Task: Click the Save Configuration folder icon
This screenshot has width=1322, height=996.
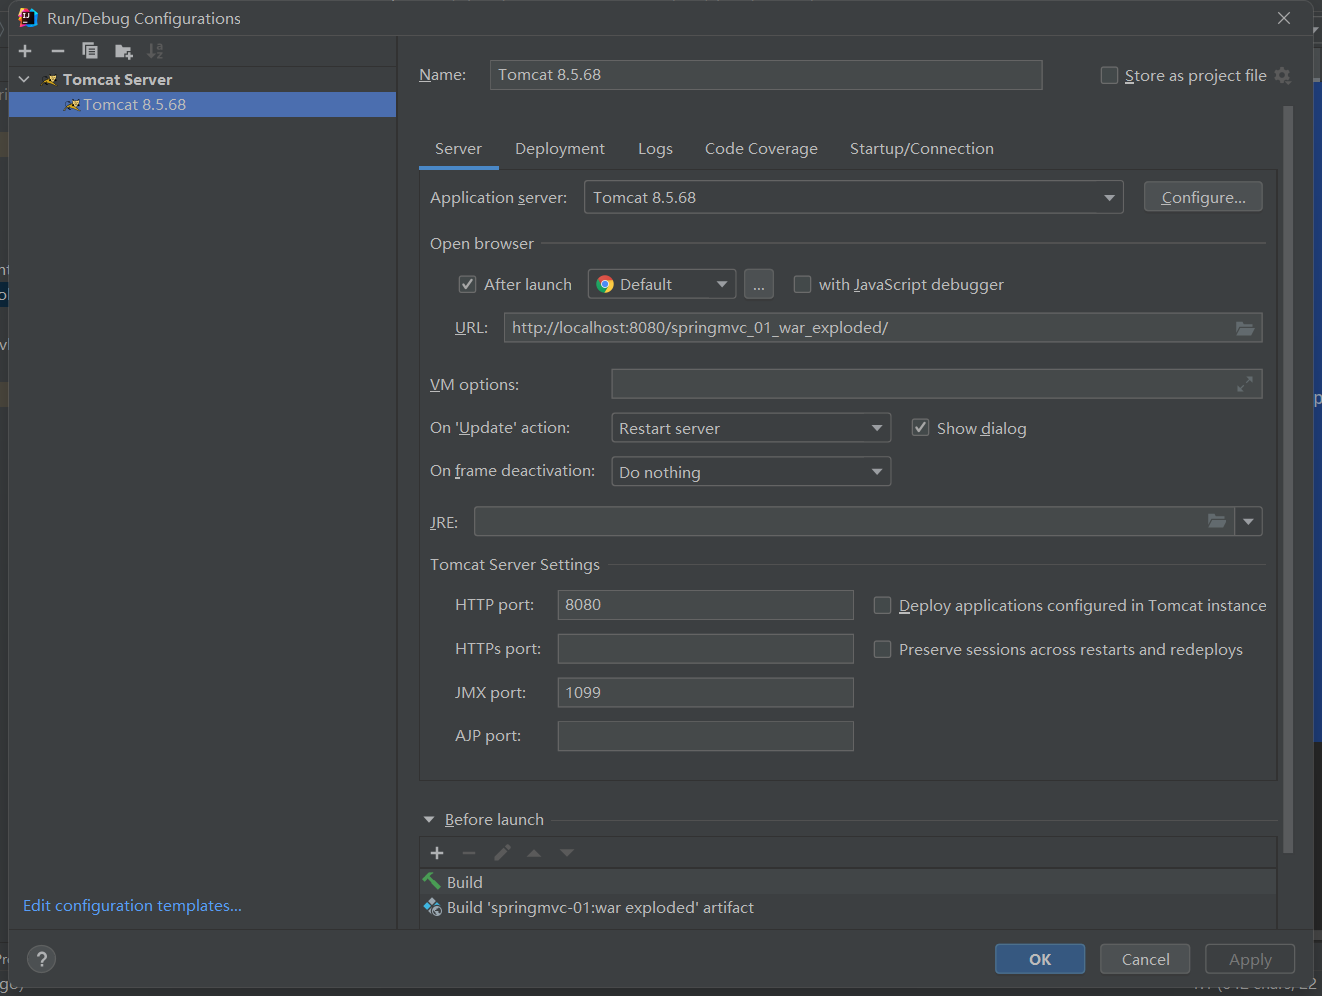Action: [x=123, y=51]
